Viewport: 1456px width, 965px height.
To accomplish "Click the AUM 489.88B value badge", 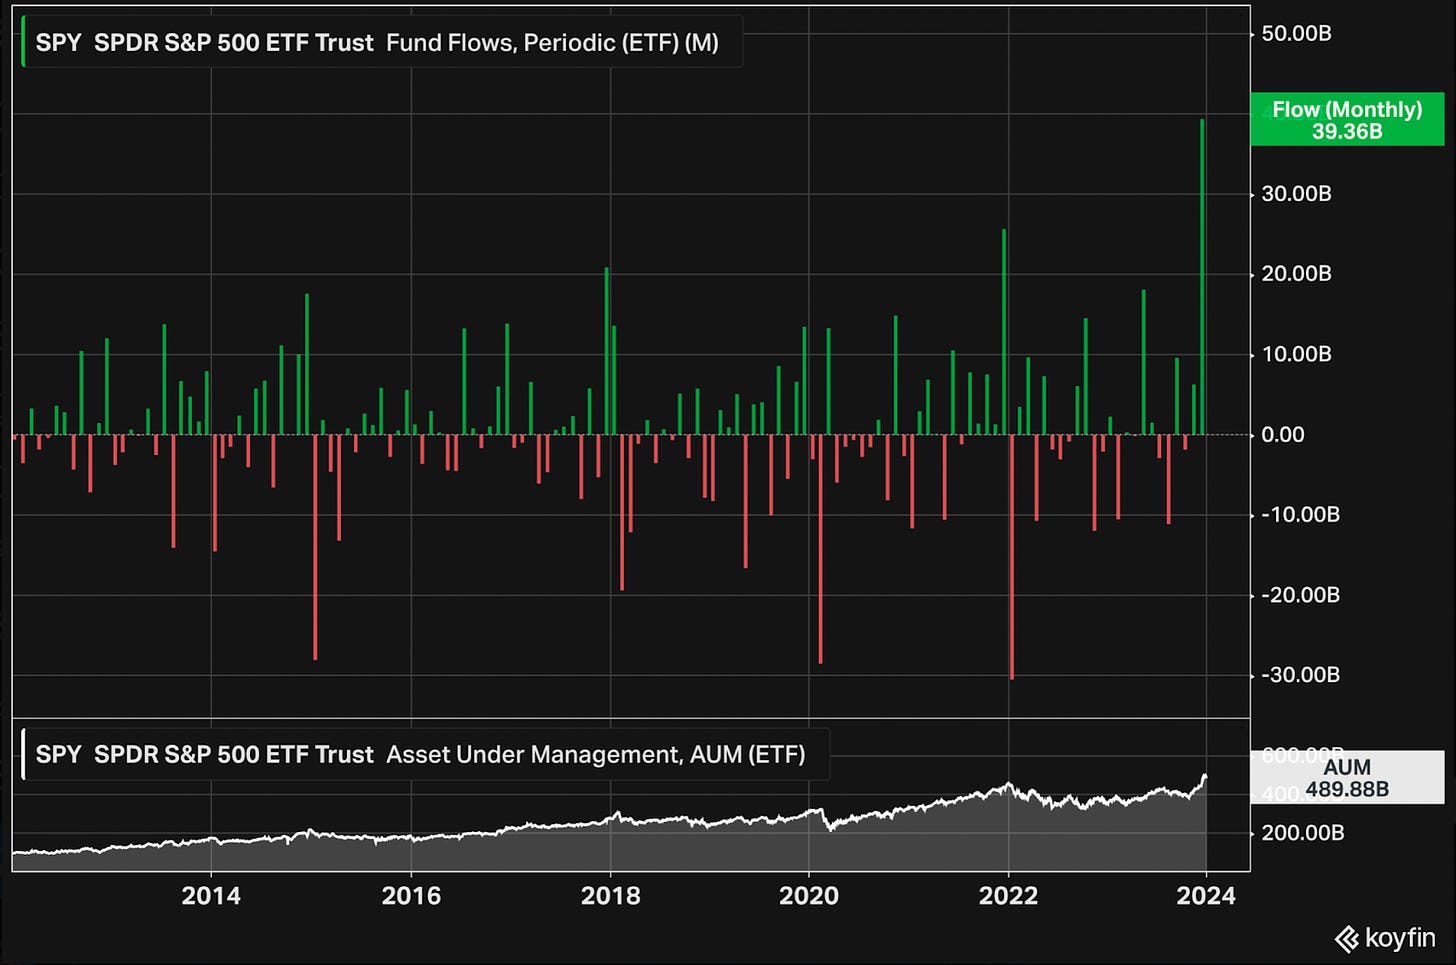I will click(1346, 778).
